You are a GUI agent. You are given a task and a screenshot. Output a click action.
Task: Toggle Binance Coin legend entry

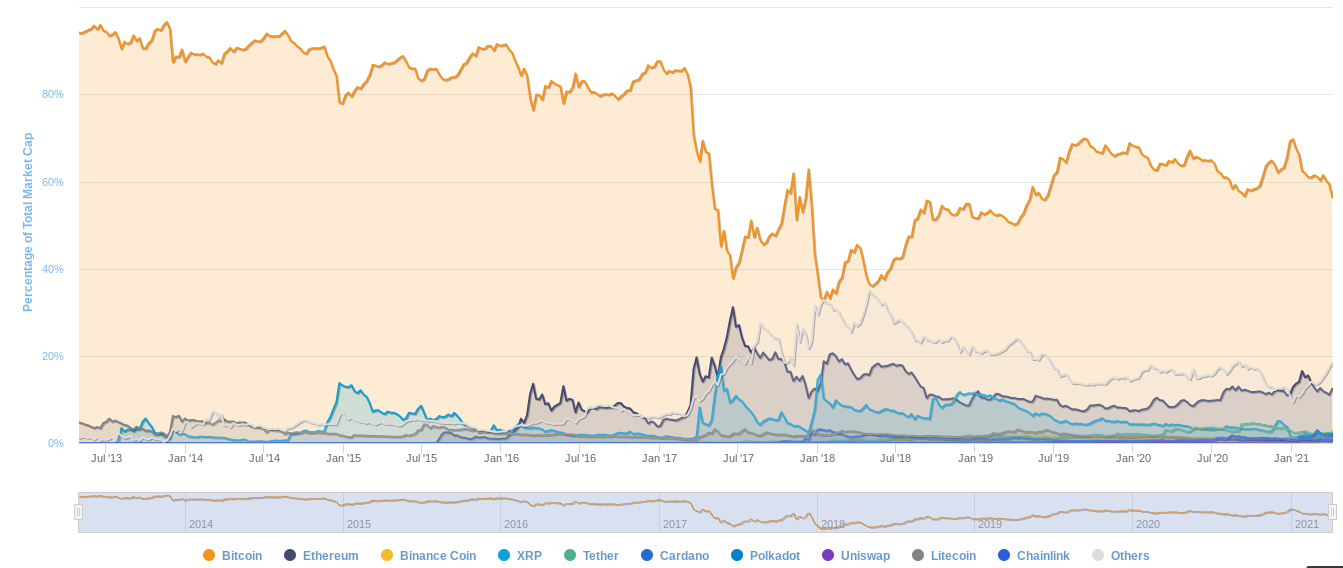click(x=428, y=556)
